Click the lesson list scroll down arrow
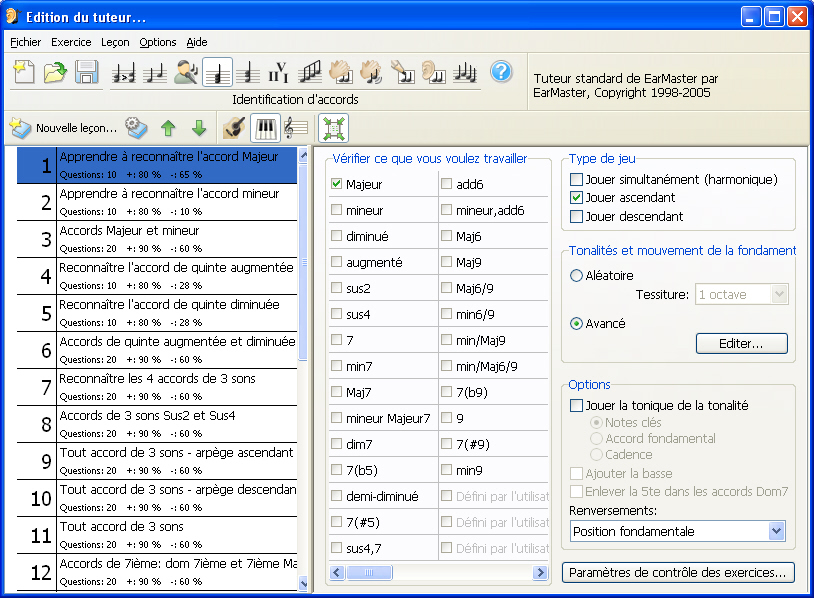Image resolution: width=814 pixels, height=598 pixels. click(304, 583)
